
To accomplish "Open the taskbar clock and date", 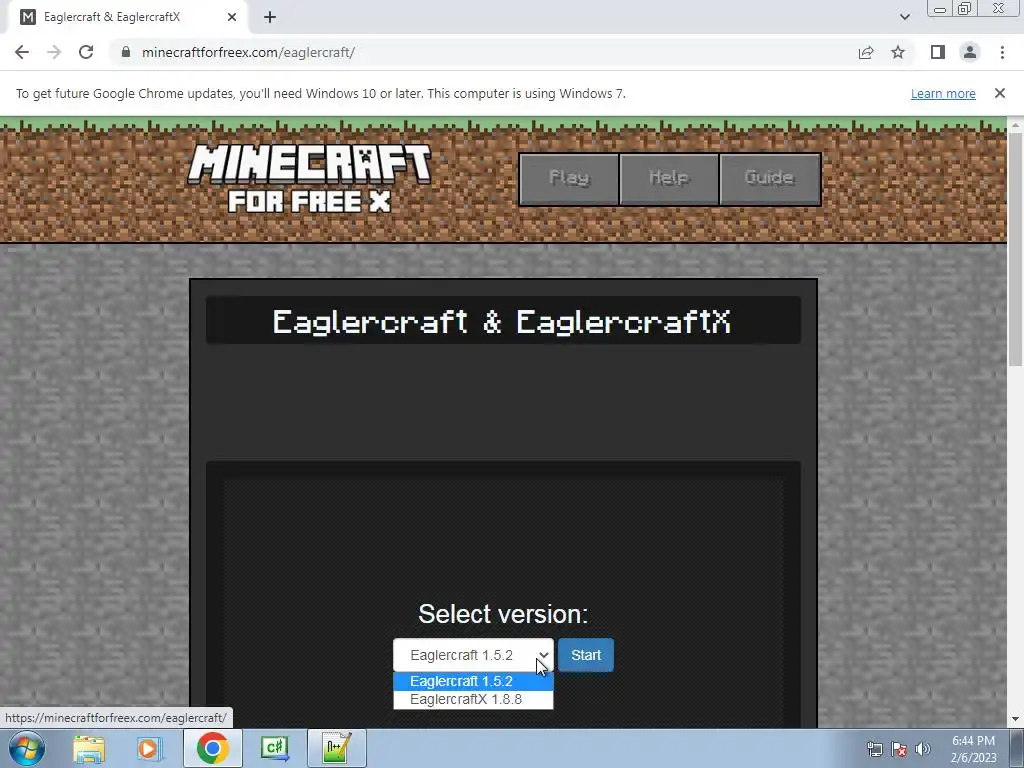I will [x=973, y=749].
